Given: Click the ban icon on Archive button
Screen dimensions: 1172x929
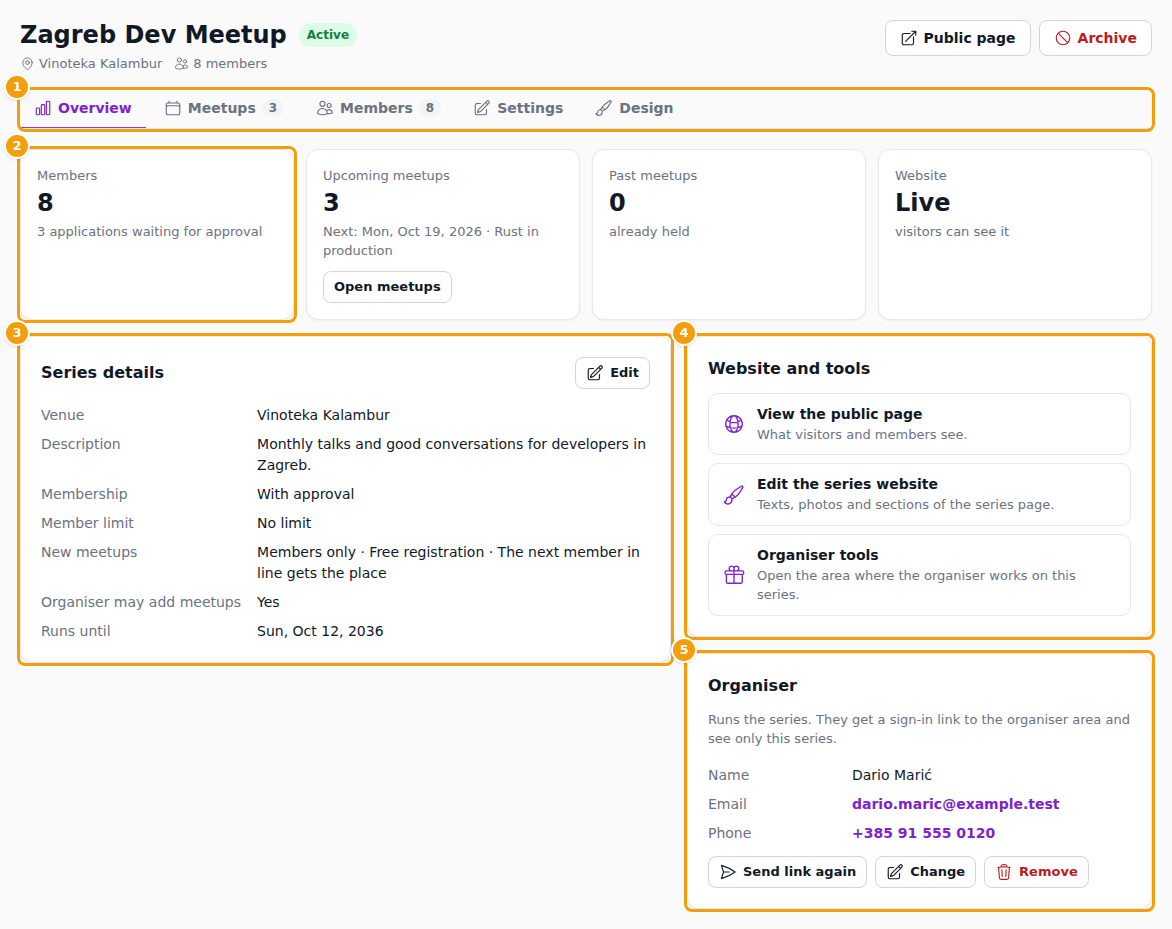Looking at the screenshot, I should (x=1062, y=38).
